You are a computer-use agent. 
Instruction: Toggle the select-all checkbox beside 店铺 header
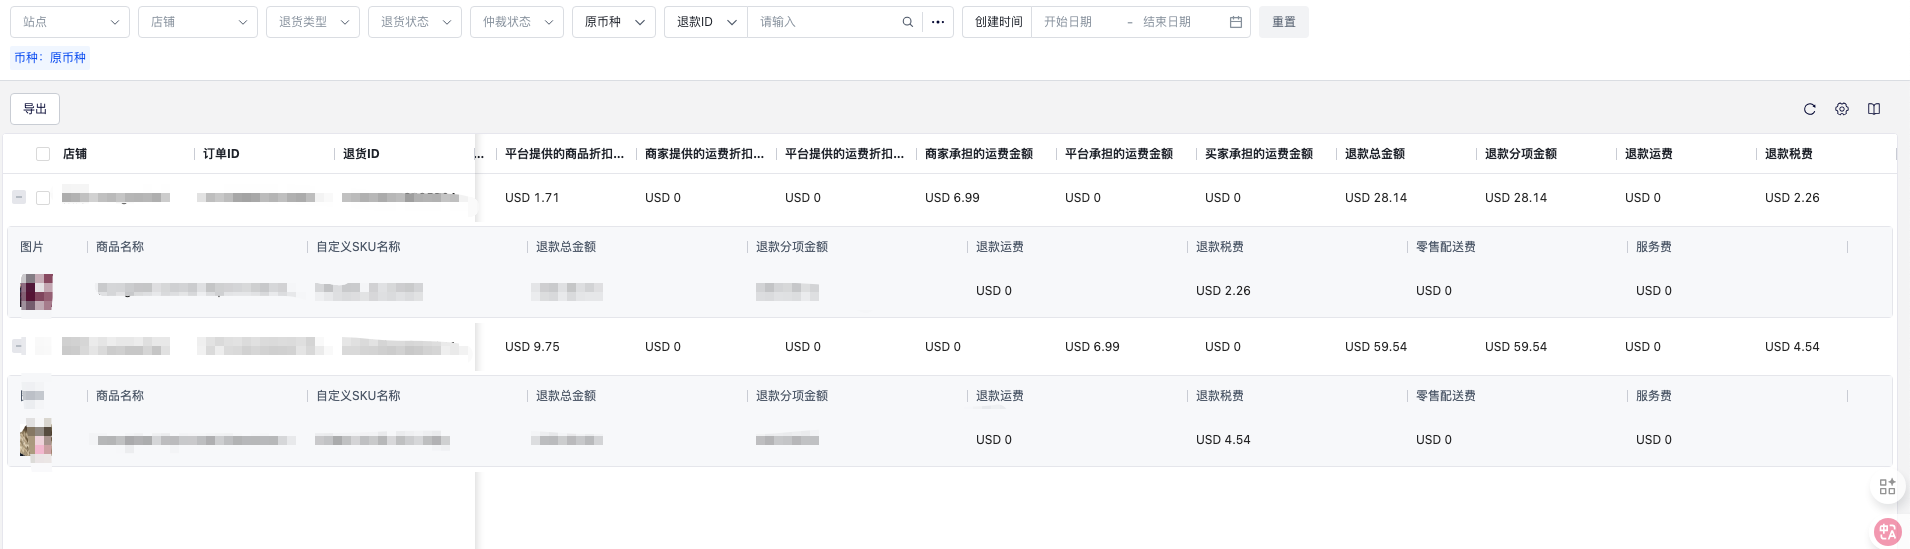(43, 154)
